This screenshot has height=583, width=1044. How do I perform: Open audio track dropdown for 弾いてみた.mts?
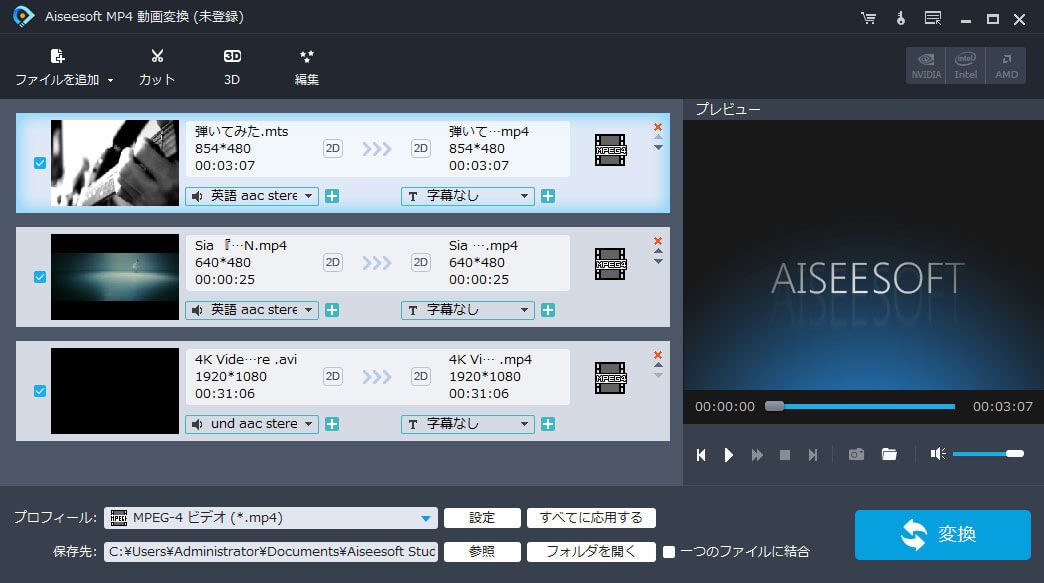coord(252,196)
